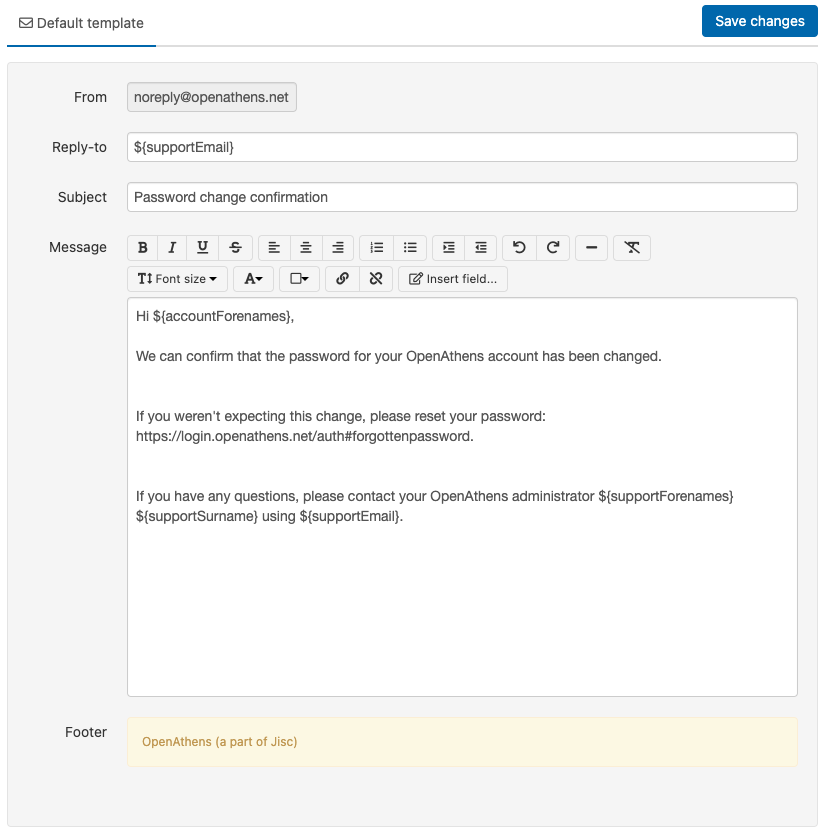This screenshot has height=835, width=821.
Task: Click the Subject input field
Action: point(462,197)
